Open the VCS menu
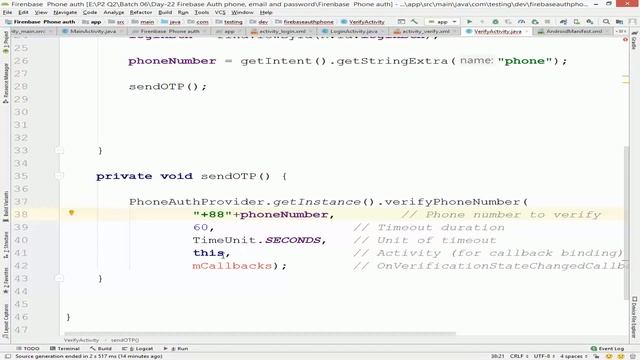This screenshot has height=360, width=640. (220, 12)
